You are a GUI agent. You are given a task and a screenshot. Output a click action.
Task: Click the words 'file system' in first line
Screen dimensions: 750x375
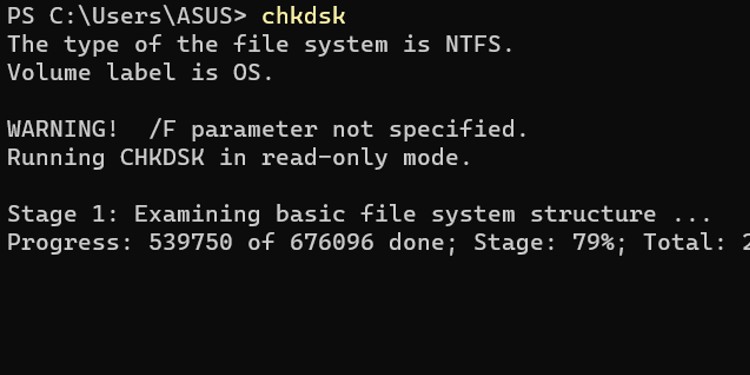point(310,44)
